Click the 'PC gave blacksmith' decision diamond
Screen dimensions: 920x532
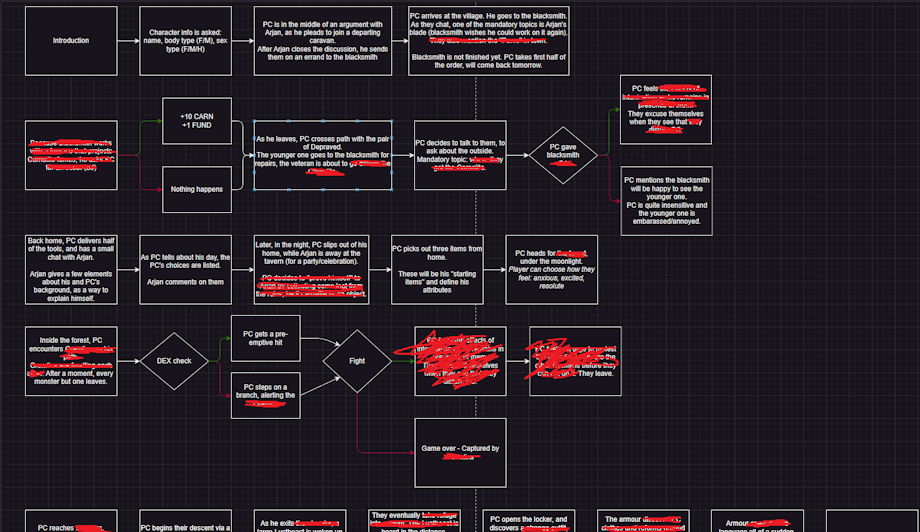click(563, 155)
